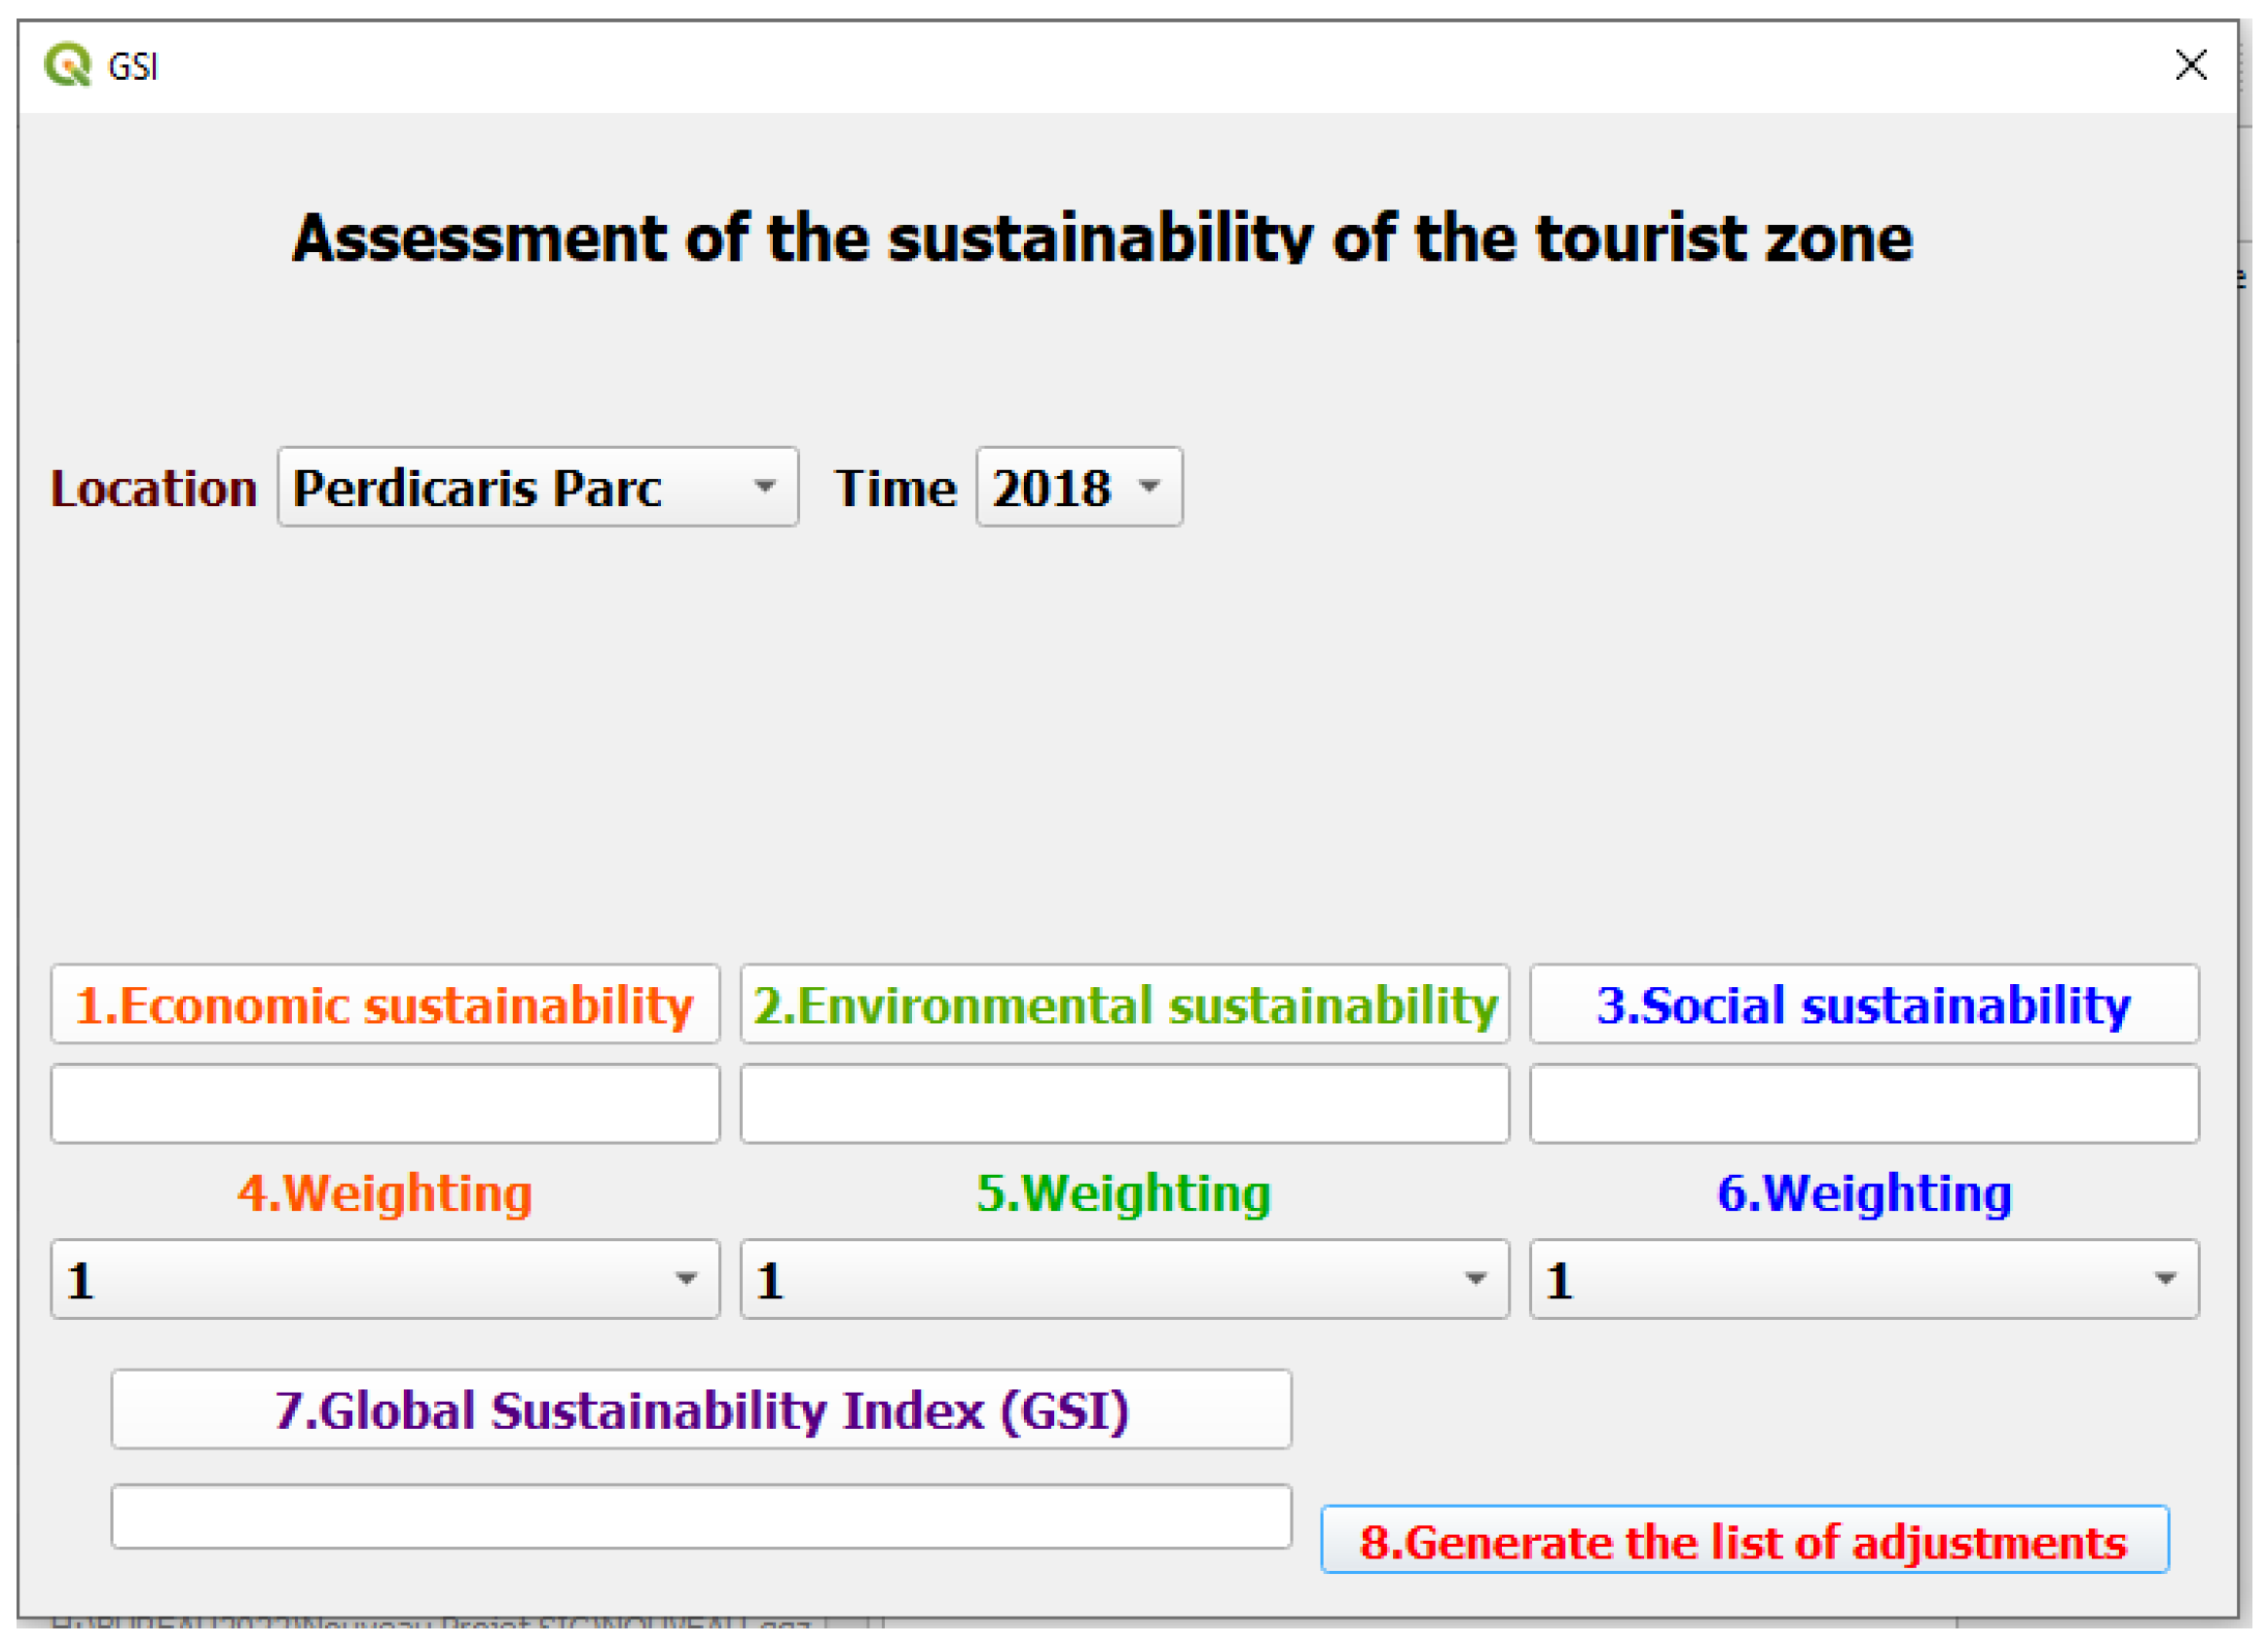Expand the 4.Weighting dropdown
The image size is (2268, 1644).
385,1279
